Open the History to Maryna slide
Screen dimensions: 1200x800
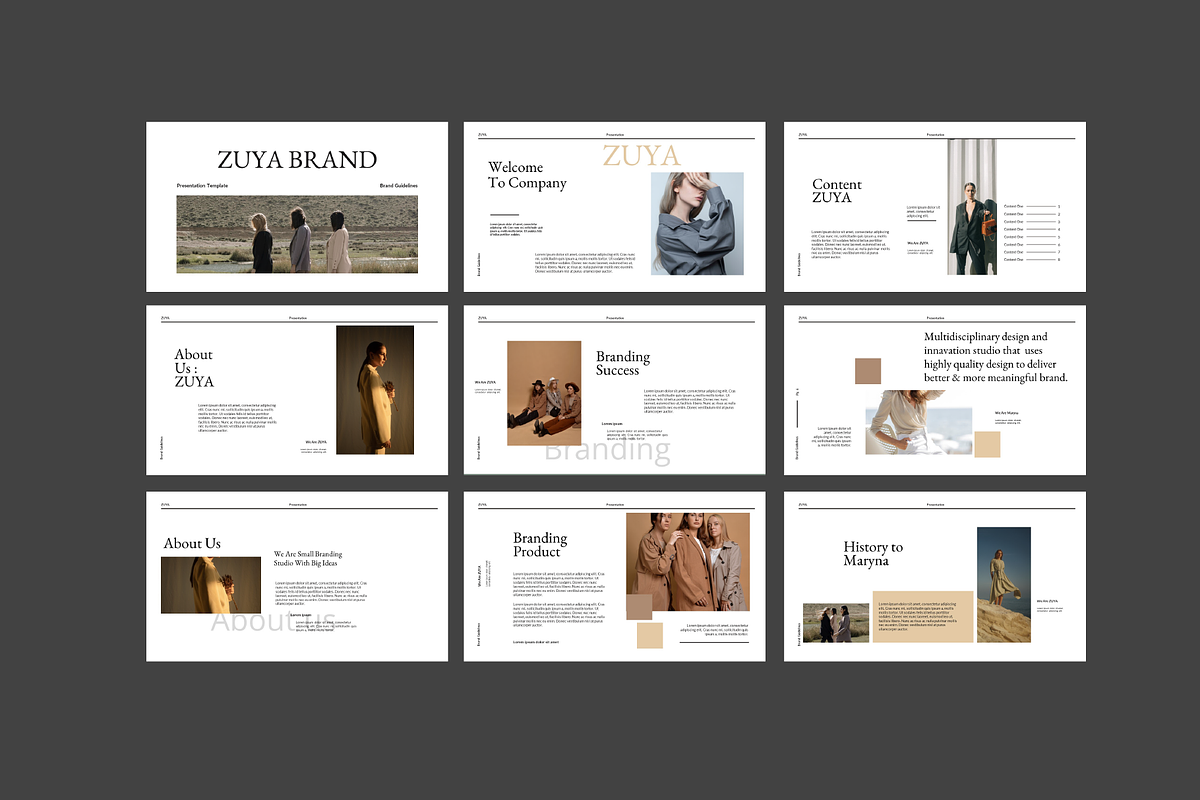[x=935, y=576]
